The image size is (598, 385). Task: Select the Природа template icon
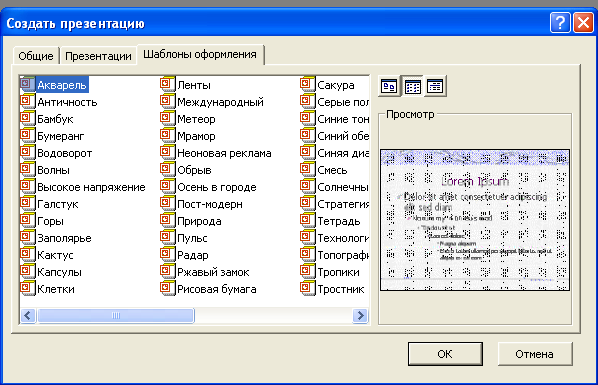(167, 220)
